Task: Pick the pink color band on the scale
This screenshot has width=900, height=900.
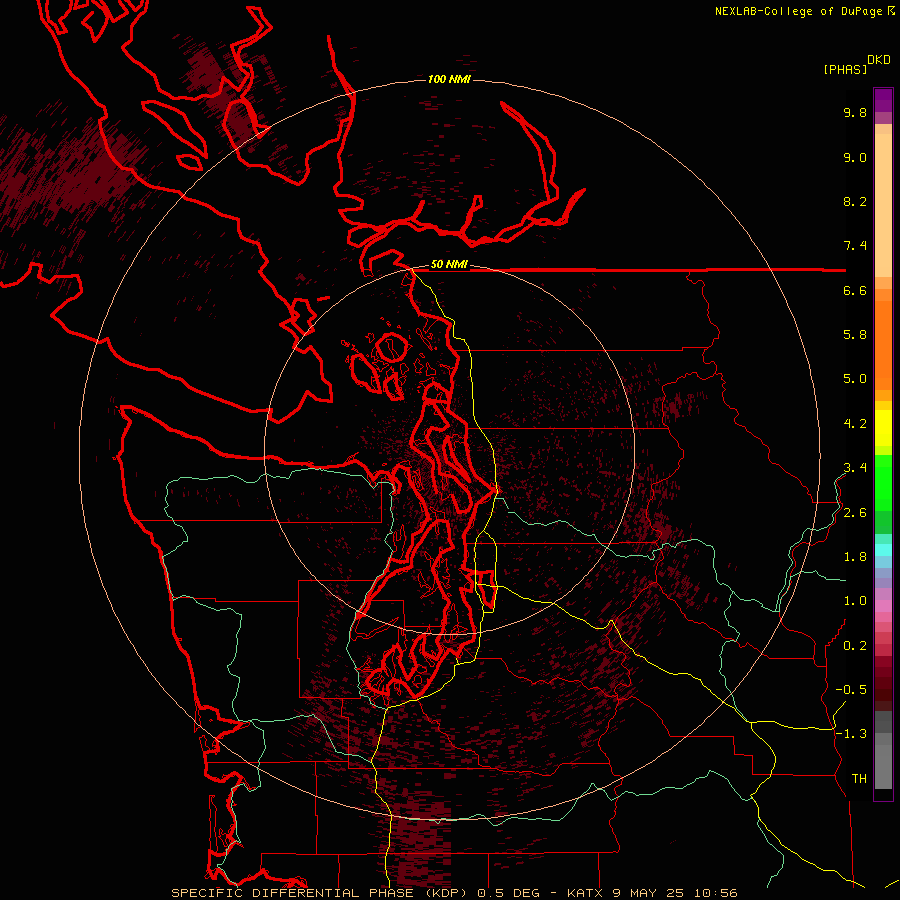Action: tap(883, 606)
